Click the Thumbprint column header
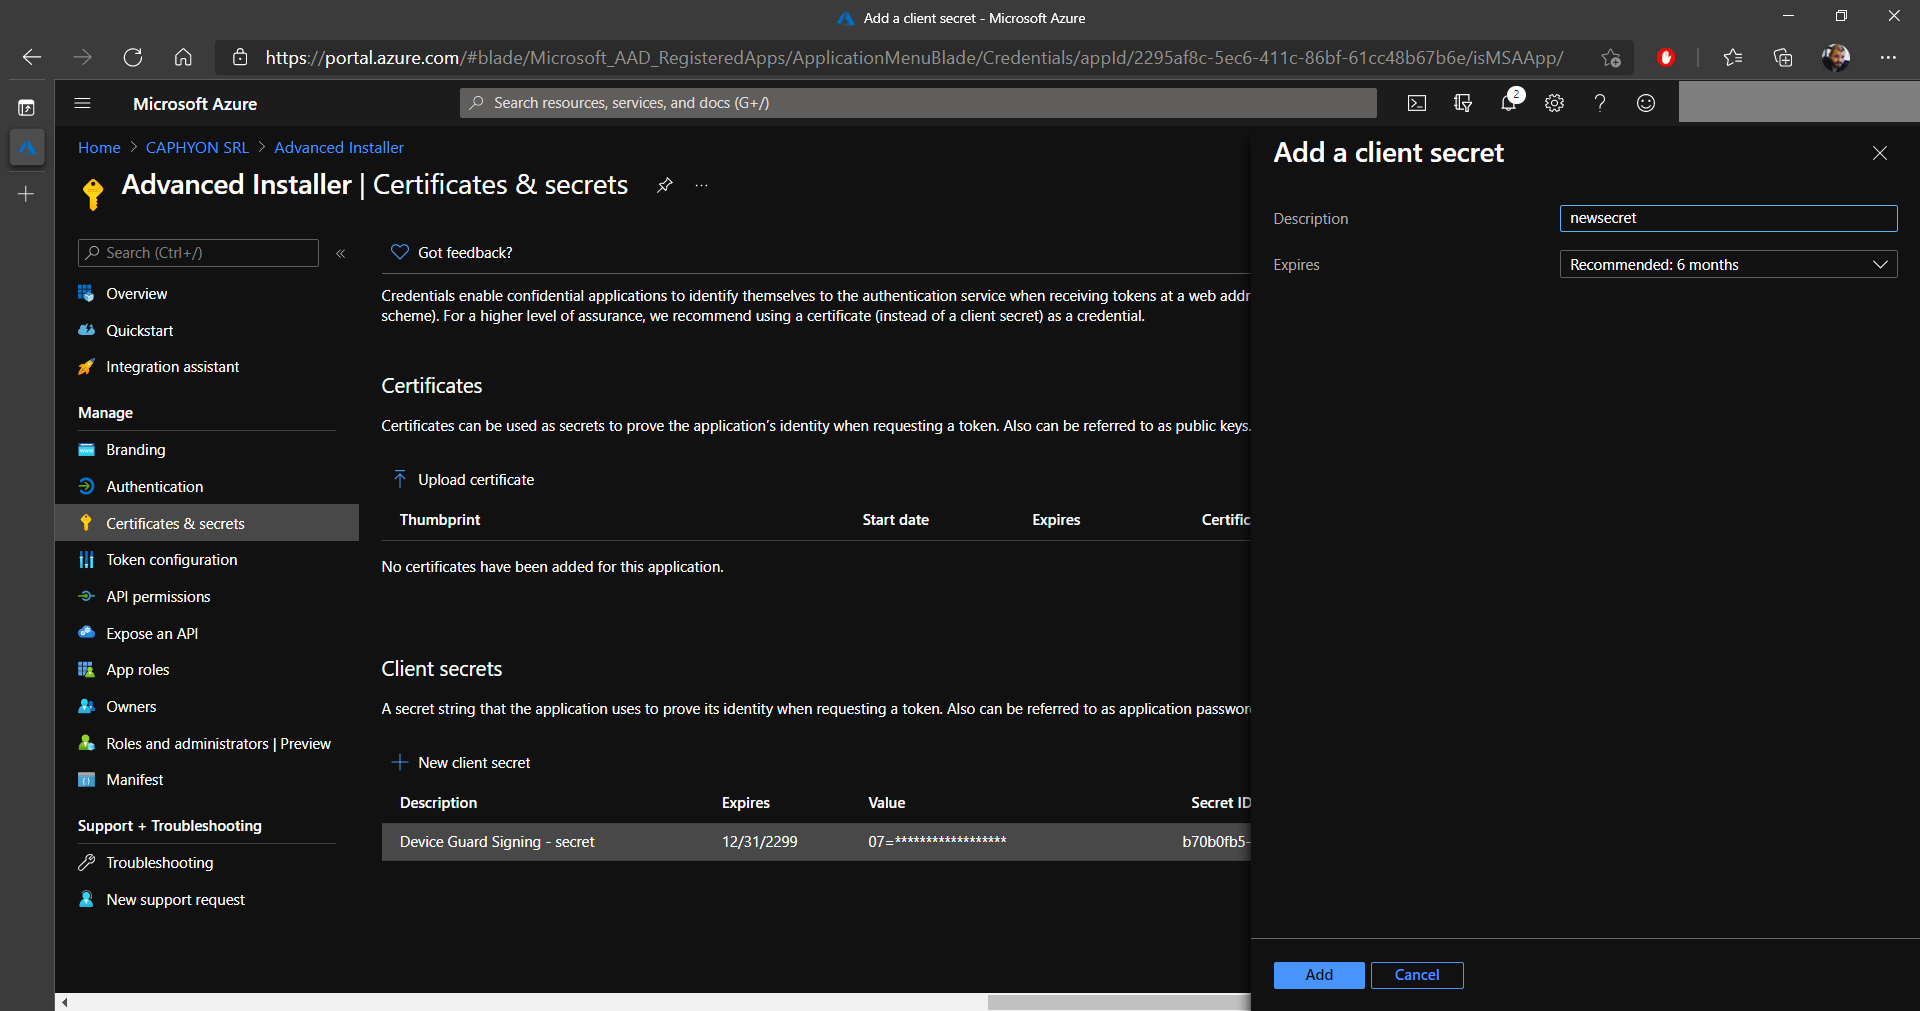 click(x=440, y=520)
